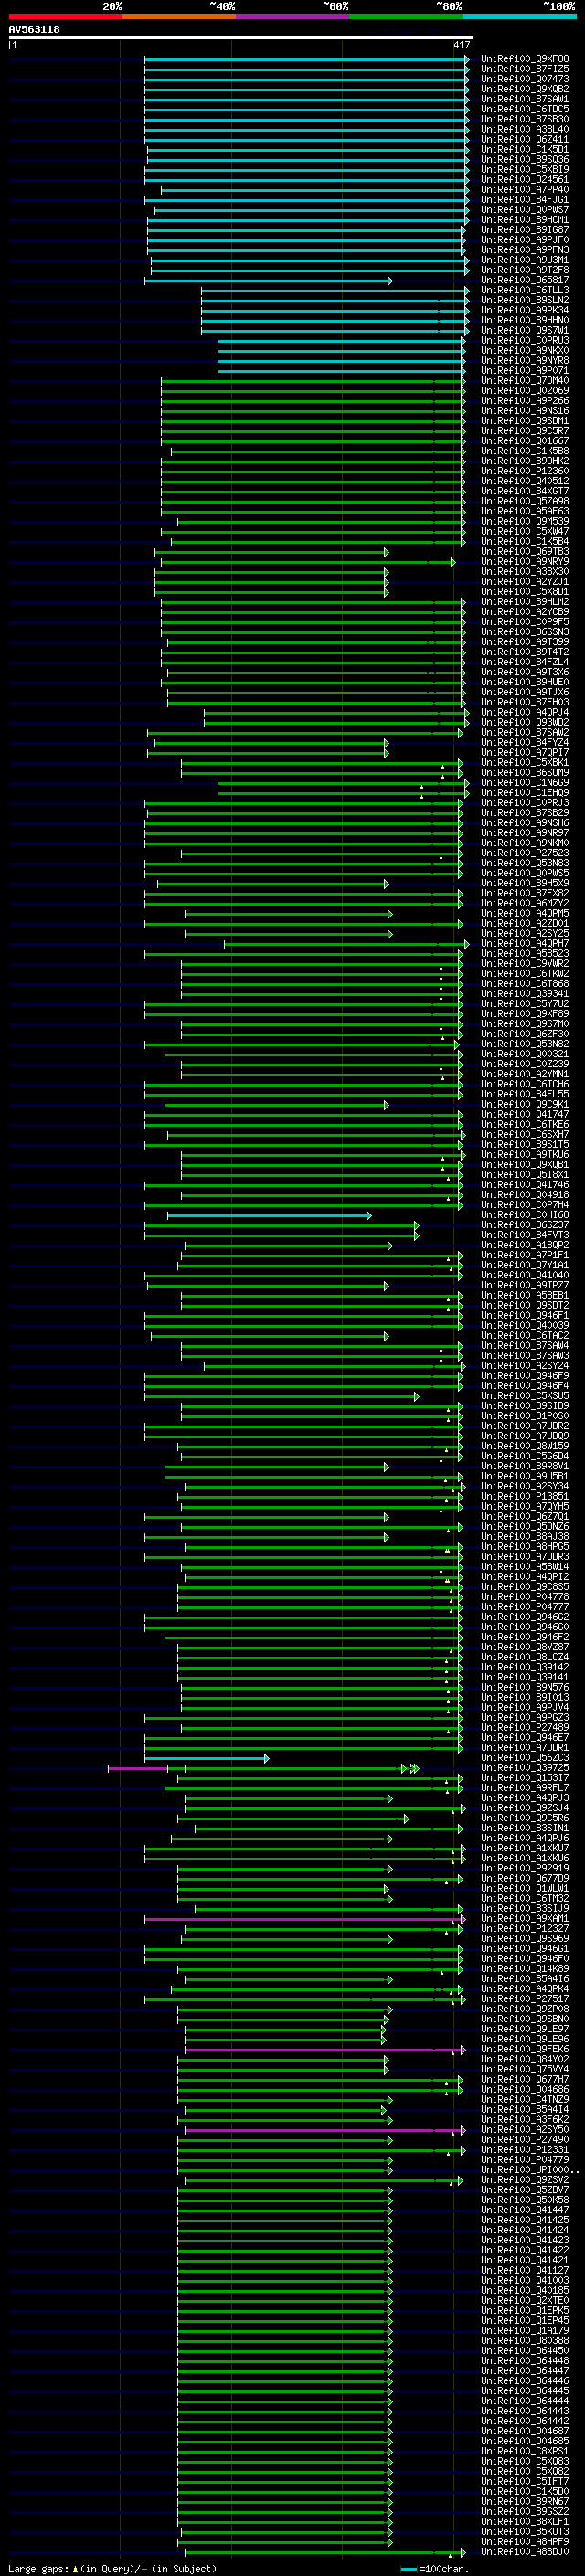Open hit UniRef100_Q07473
The width and height of the screenshot is (585, 2576).
pyautogui.click(x=524, y=79)
